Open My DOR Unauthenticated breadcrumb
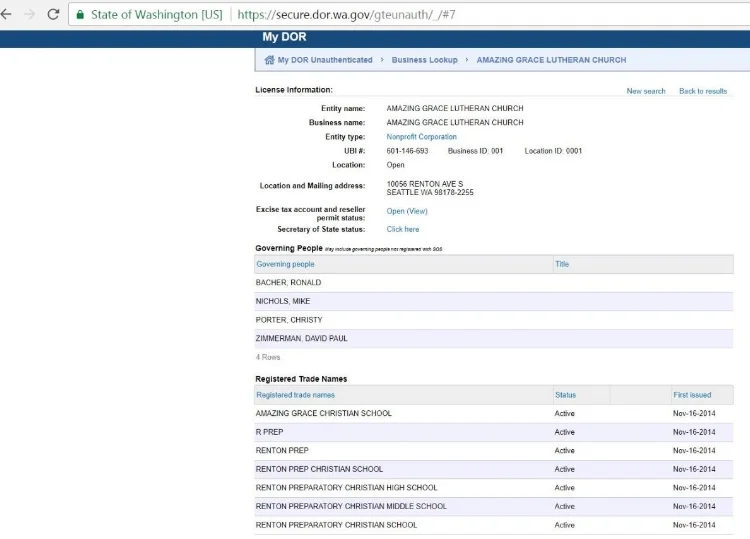 coord(325,60)
